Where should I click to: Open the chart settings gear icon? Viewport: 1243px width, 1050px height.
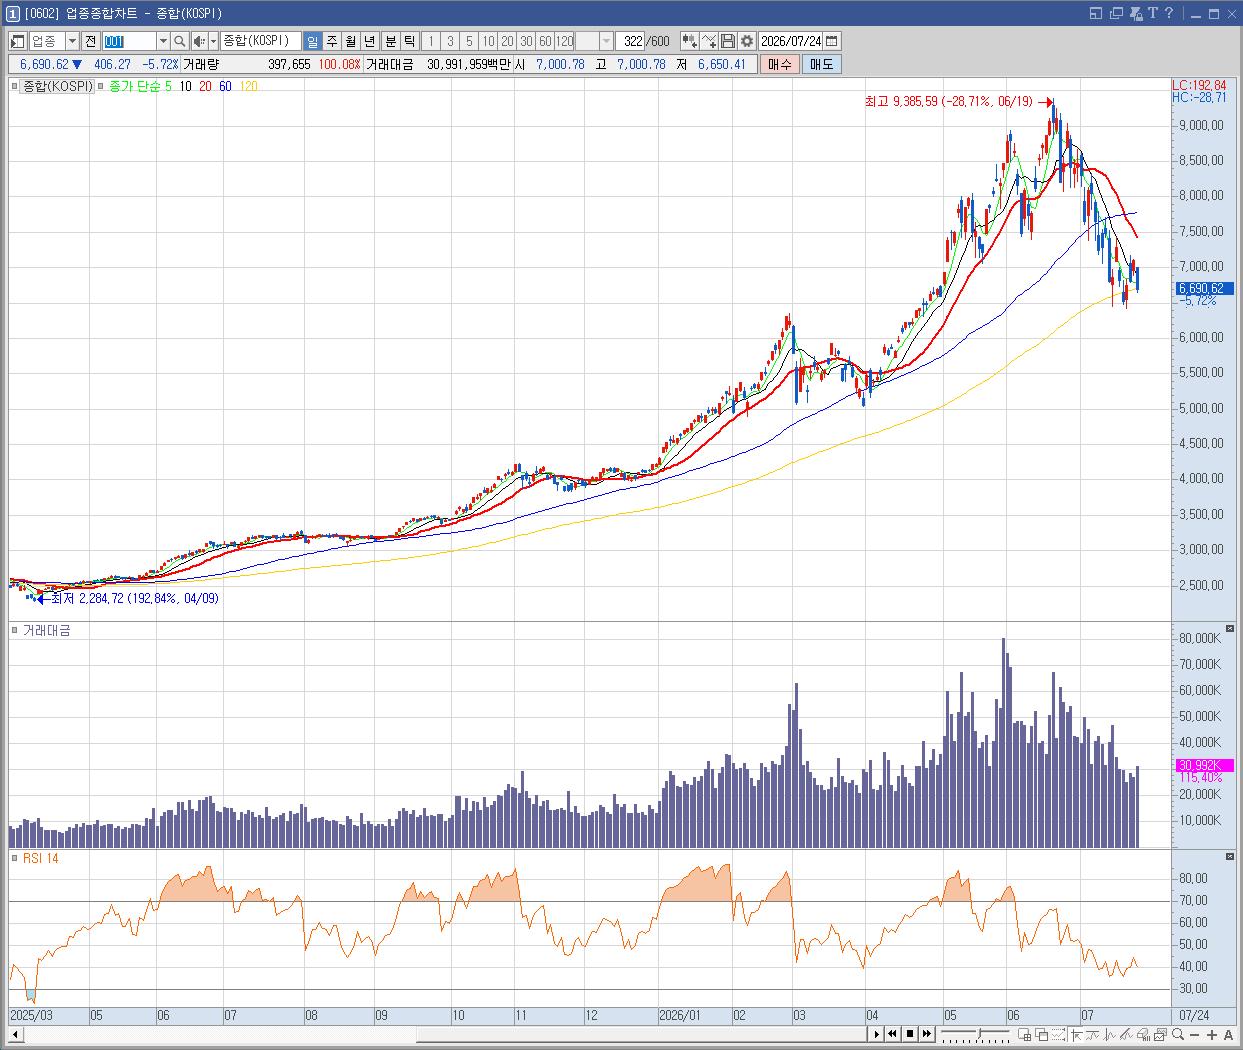tap(747, 41)
